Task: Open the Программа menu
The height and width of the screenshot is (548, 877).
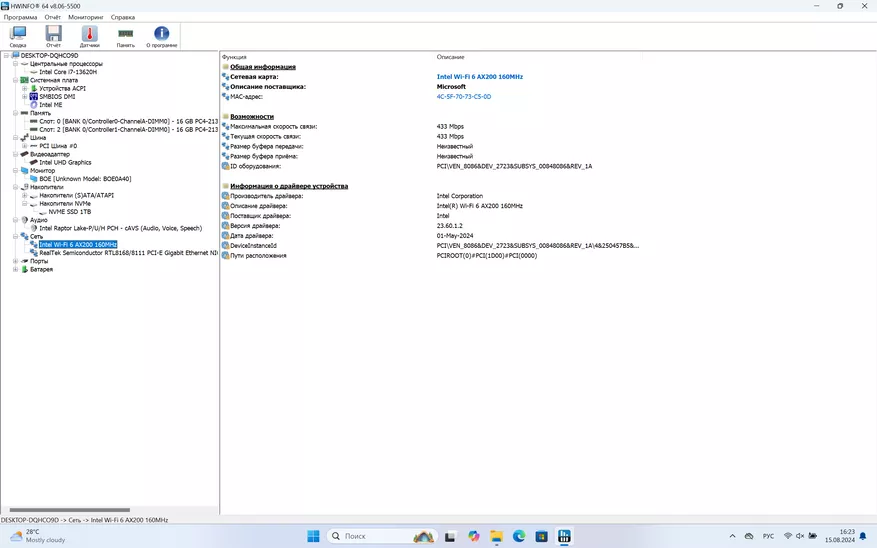Action: pos(20,17)
